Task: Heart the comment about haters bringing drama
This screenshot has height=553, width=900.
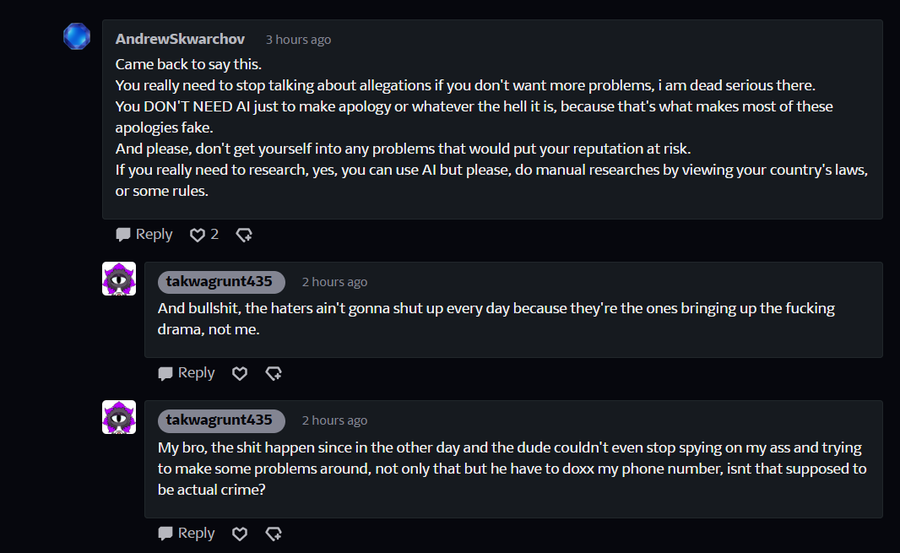Action: 240,373
